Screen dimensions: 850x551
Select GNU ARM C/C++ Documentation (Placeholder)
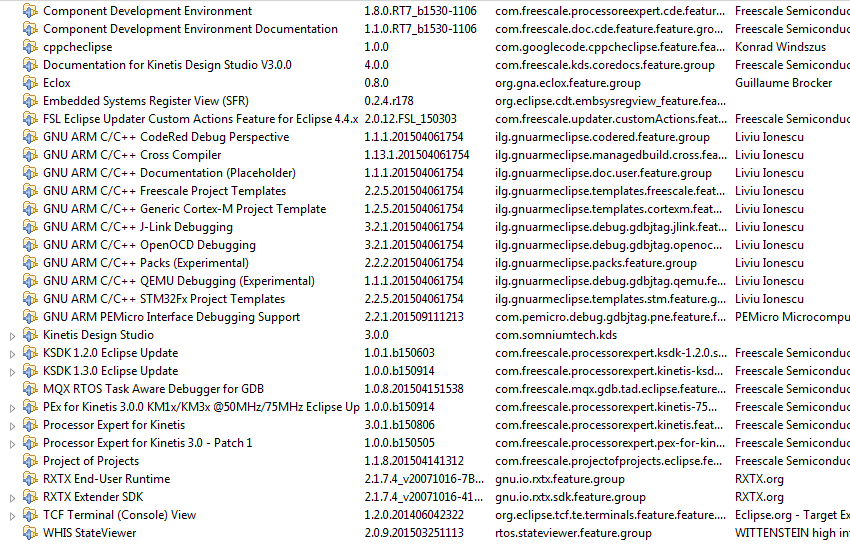(x=169, y=173)
